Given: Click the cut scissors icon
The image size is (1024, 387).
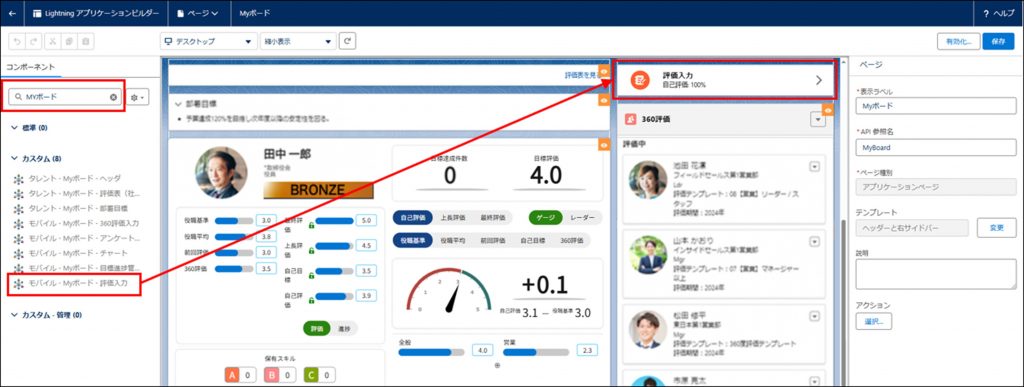Looking at the screenshot, I should [x=52, y=42].
